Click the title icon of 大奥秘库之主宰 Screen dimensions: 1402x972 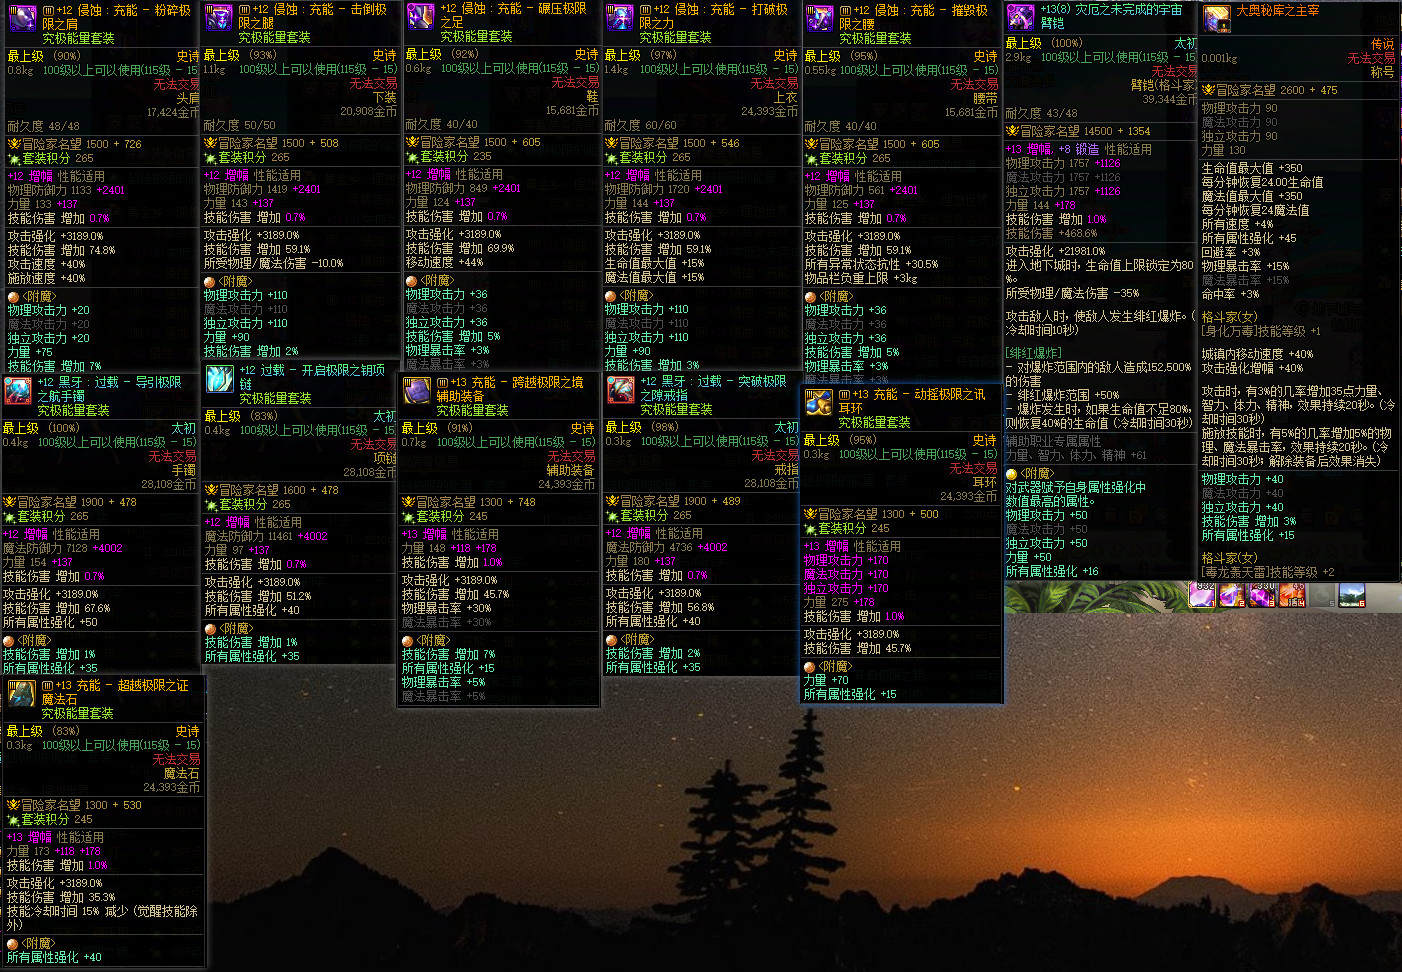tap(1217, 18)
